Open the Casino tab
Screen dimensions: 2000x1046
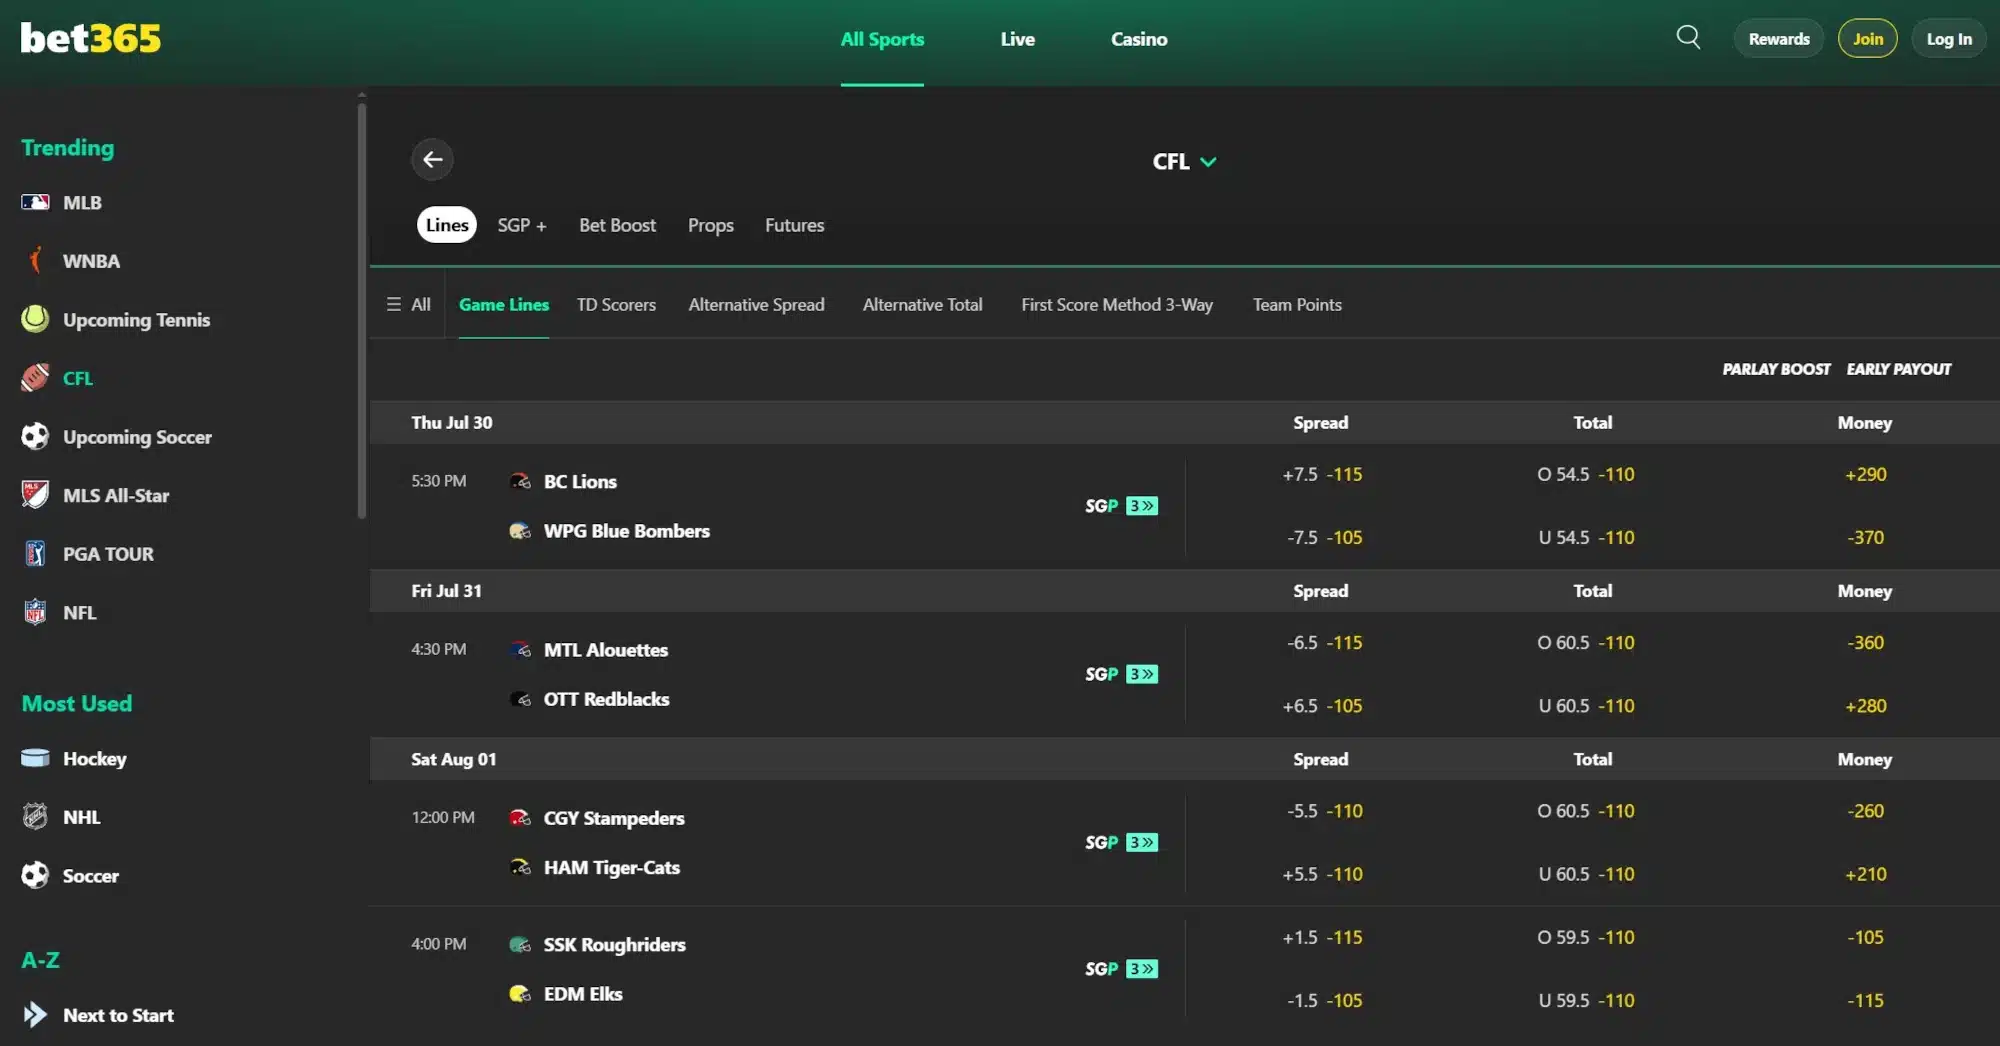tap(1139, 39)
